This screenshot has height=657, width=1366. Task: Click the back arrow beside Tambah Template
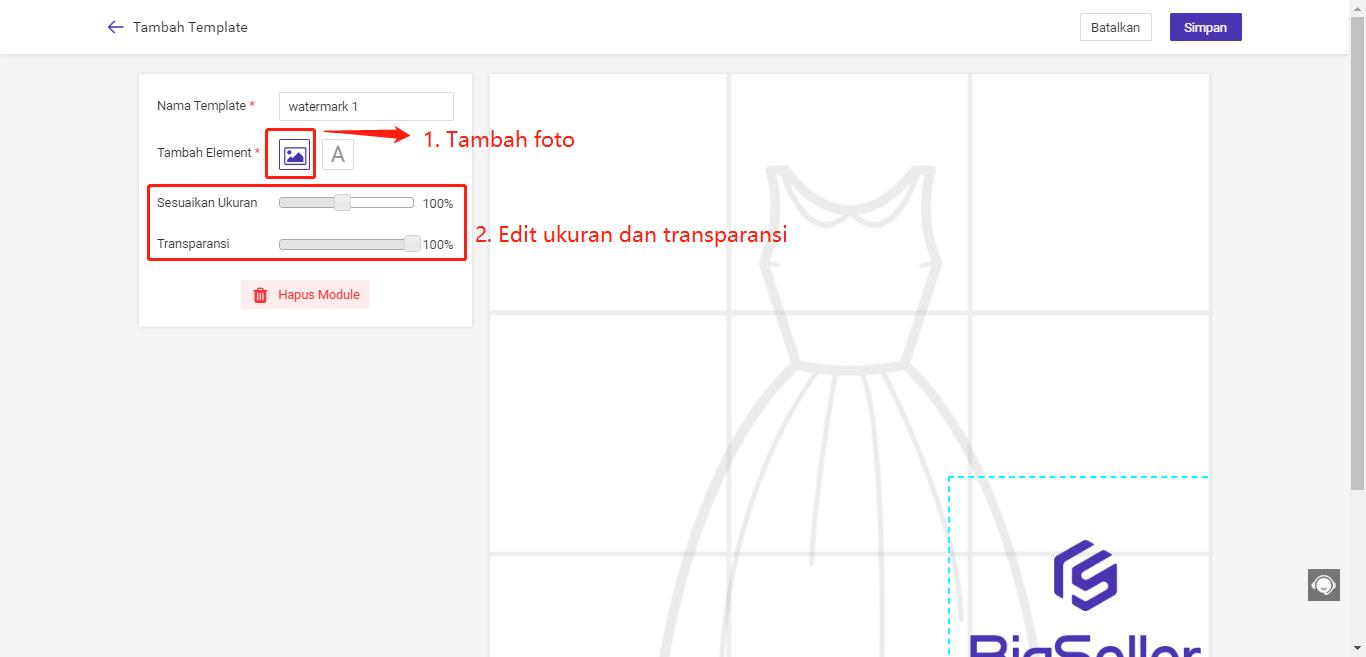(115, 27)
